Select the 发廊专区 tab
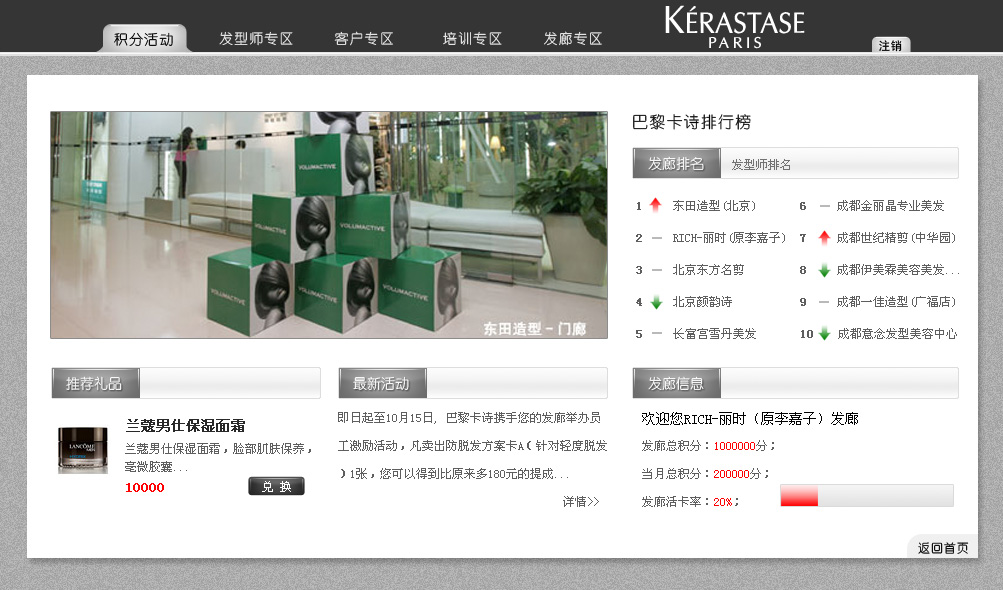Viewport: 1003px width, 590px height. pos(573,39)
